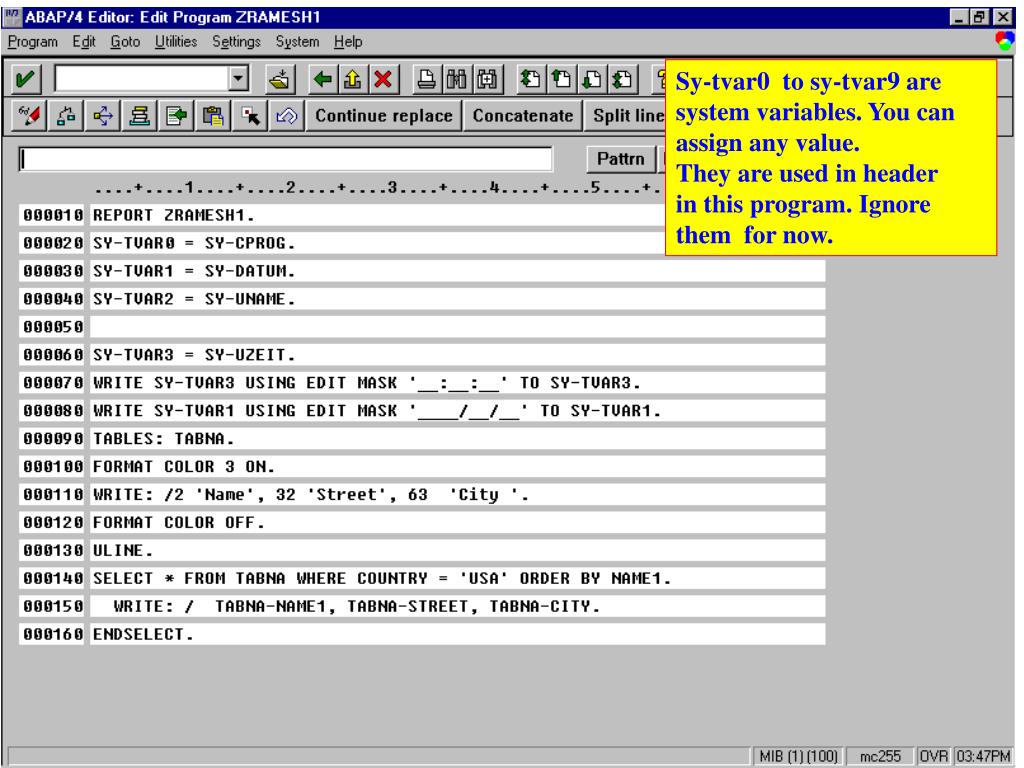
Task: Click the window system menu icon in title bar
Action: 11,17
